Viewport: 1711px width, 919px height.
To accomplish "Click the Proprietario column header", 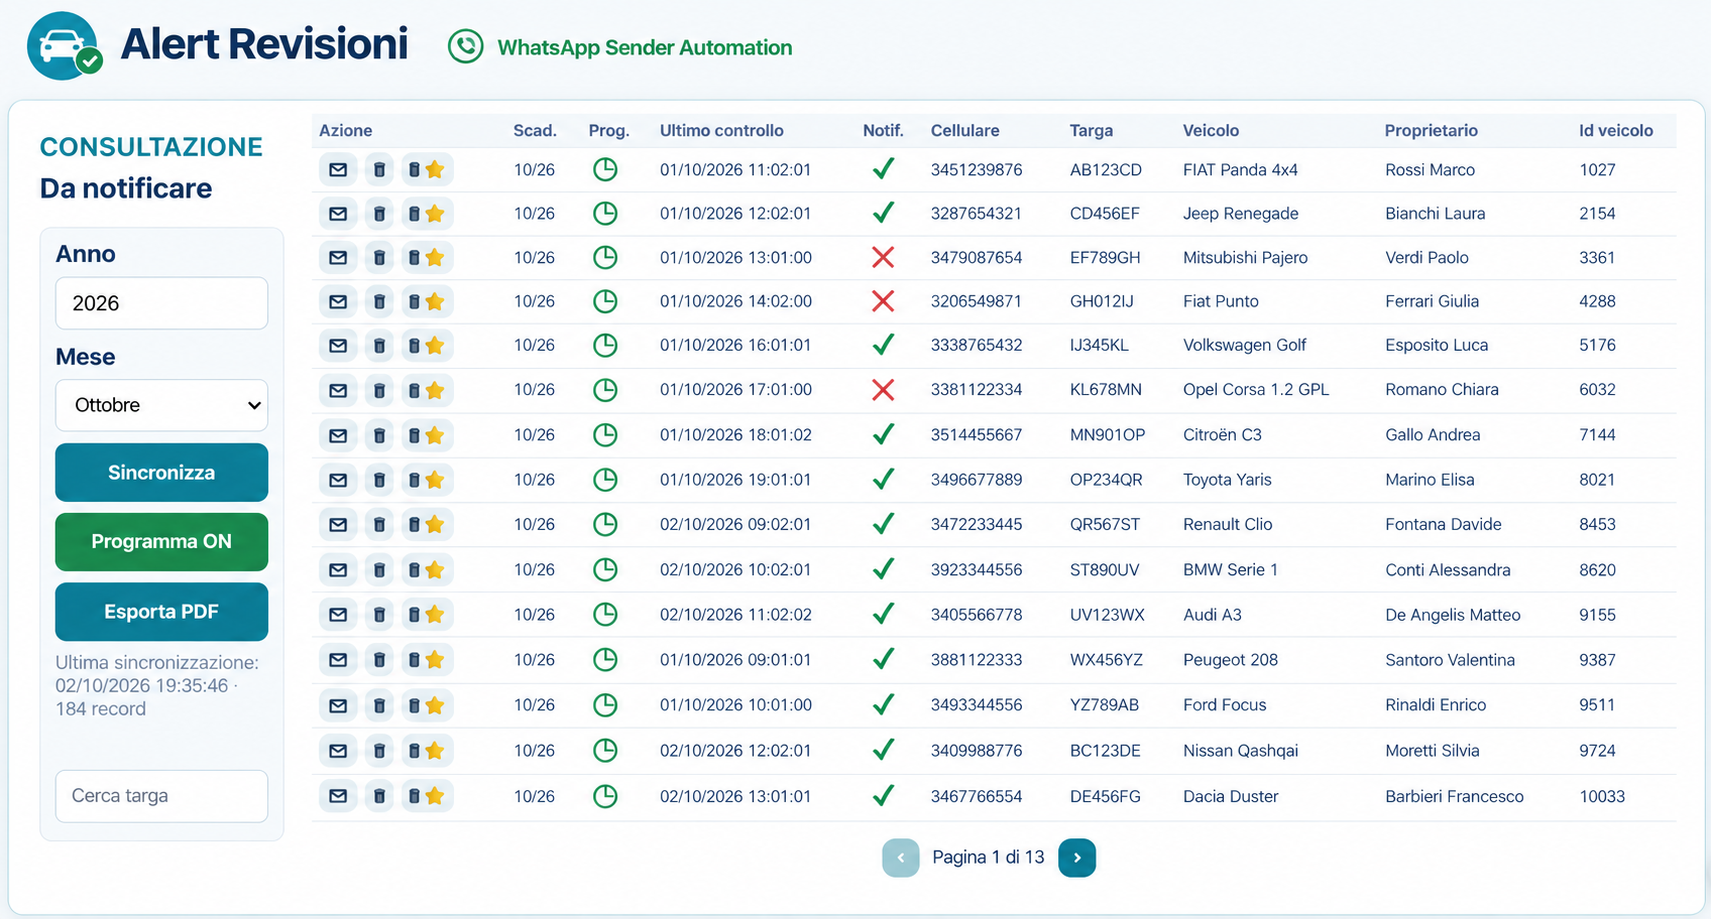I will click(x=1431, y=131).
